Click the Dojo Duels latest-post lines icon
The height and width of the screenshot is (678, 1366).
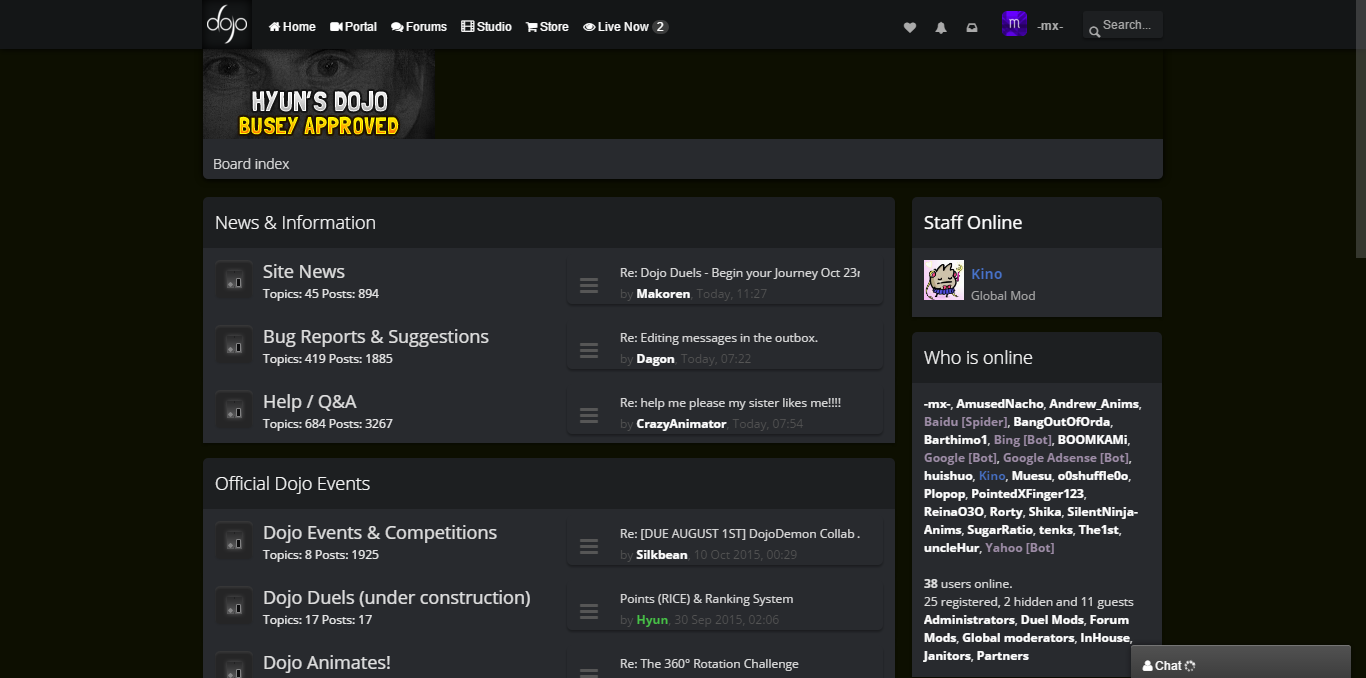point(589,611)
